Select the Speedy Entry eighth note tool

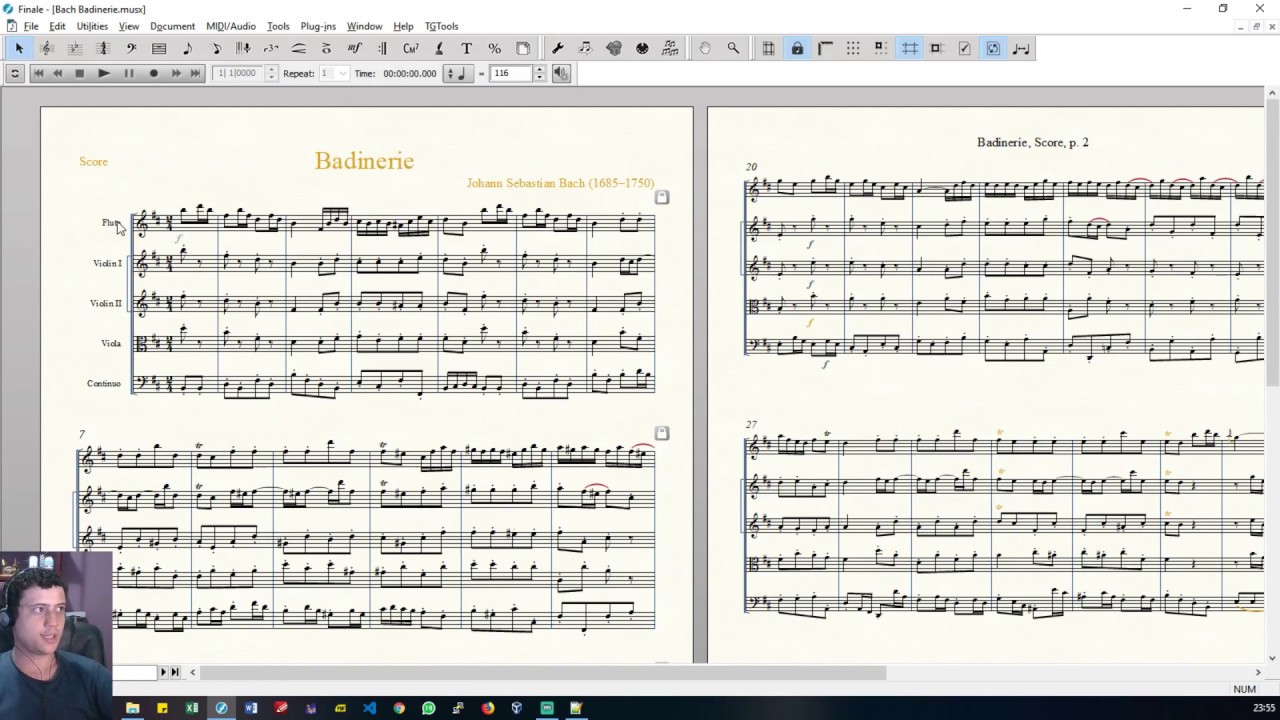pyautogui.click(x=216, y=48)
